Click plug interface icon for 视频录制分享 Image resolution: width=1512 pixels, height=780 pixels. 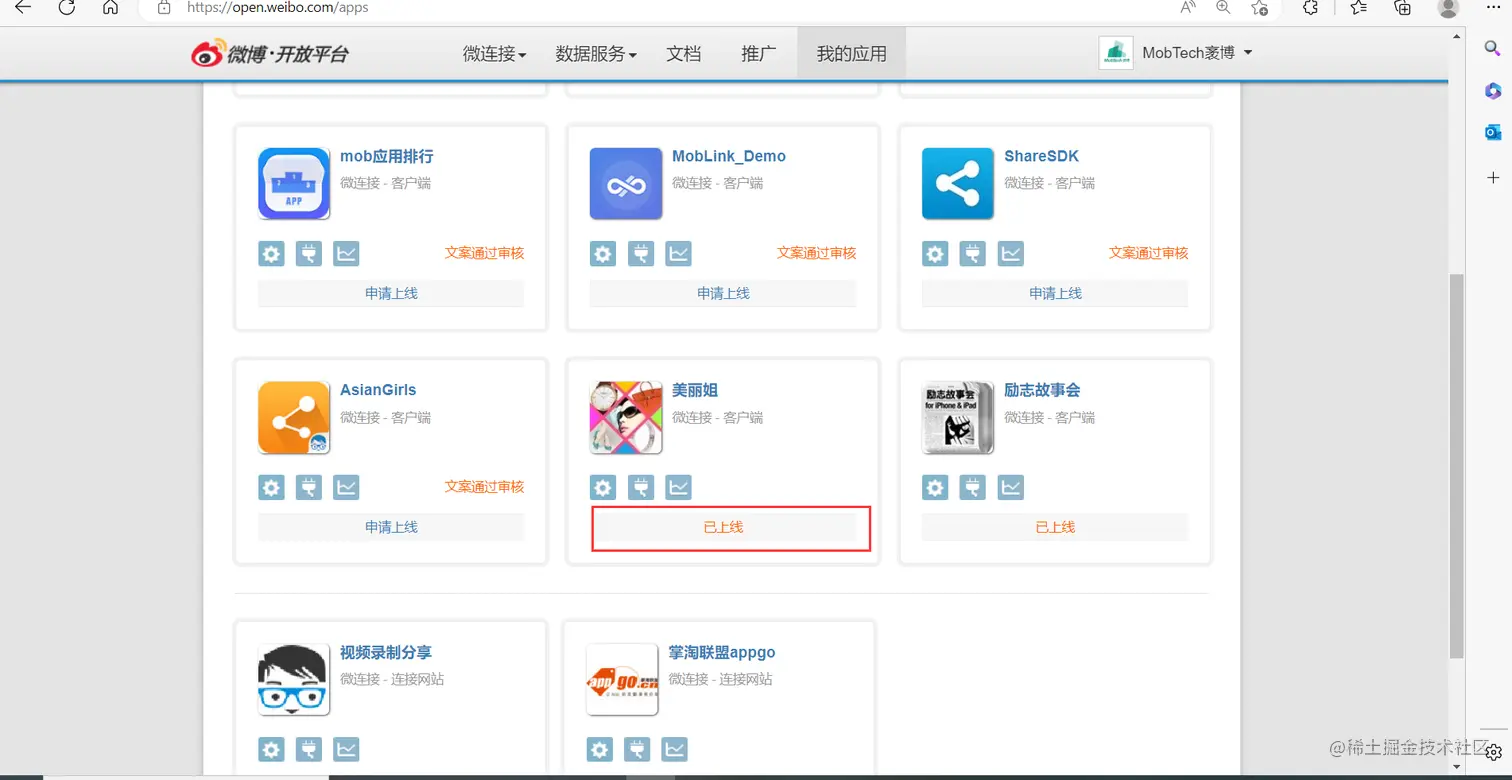[309, 750]
